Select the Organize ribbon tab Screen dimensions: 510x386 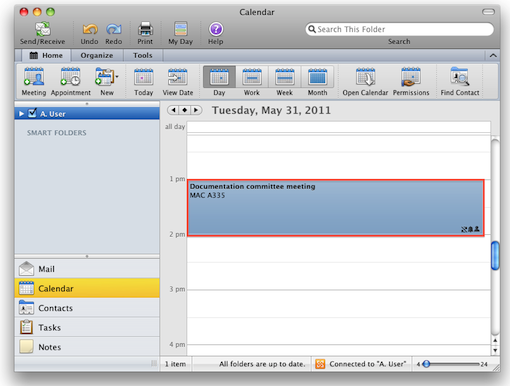pyautogui.click(x=97, y=55)
